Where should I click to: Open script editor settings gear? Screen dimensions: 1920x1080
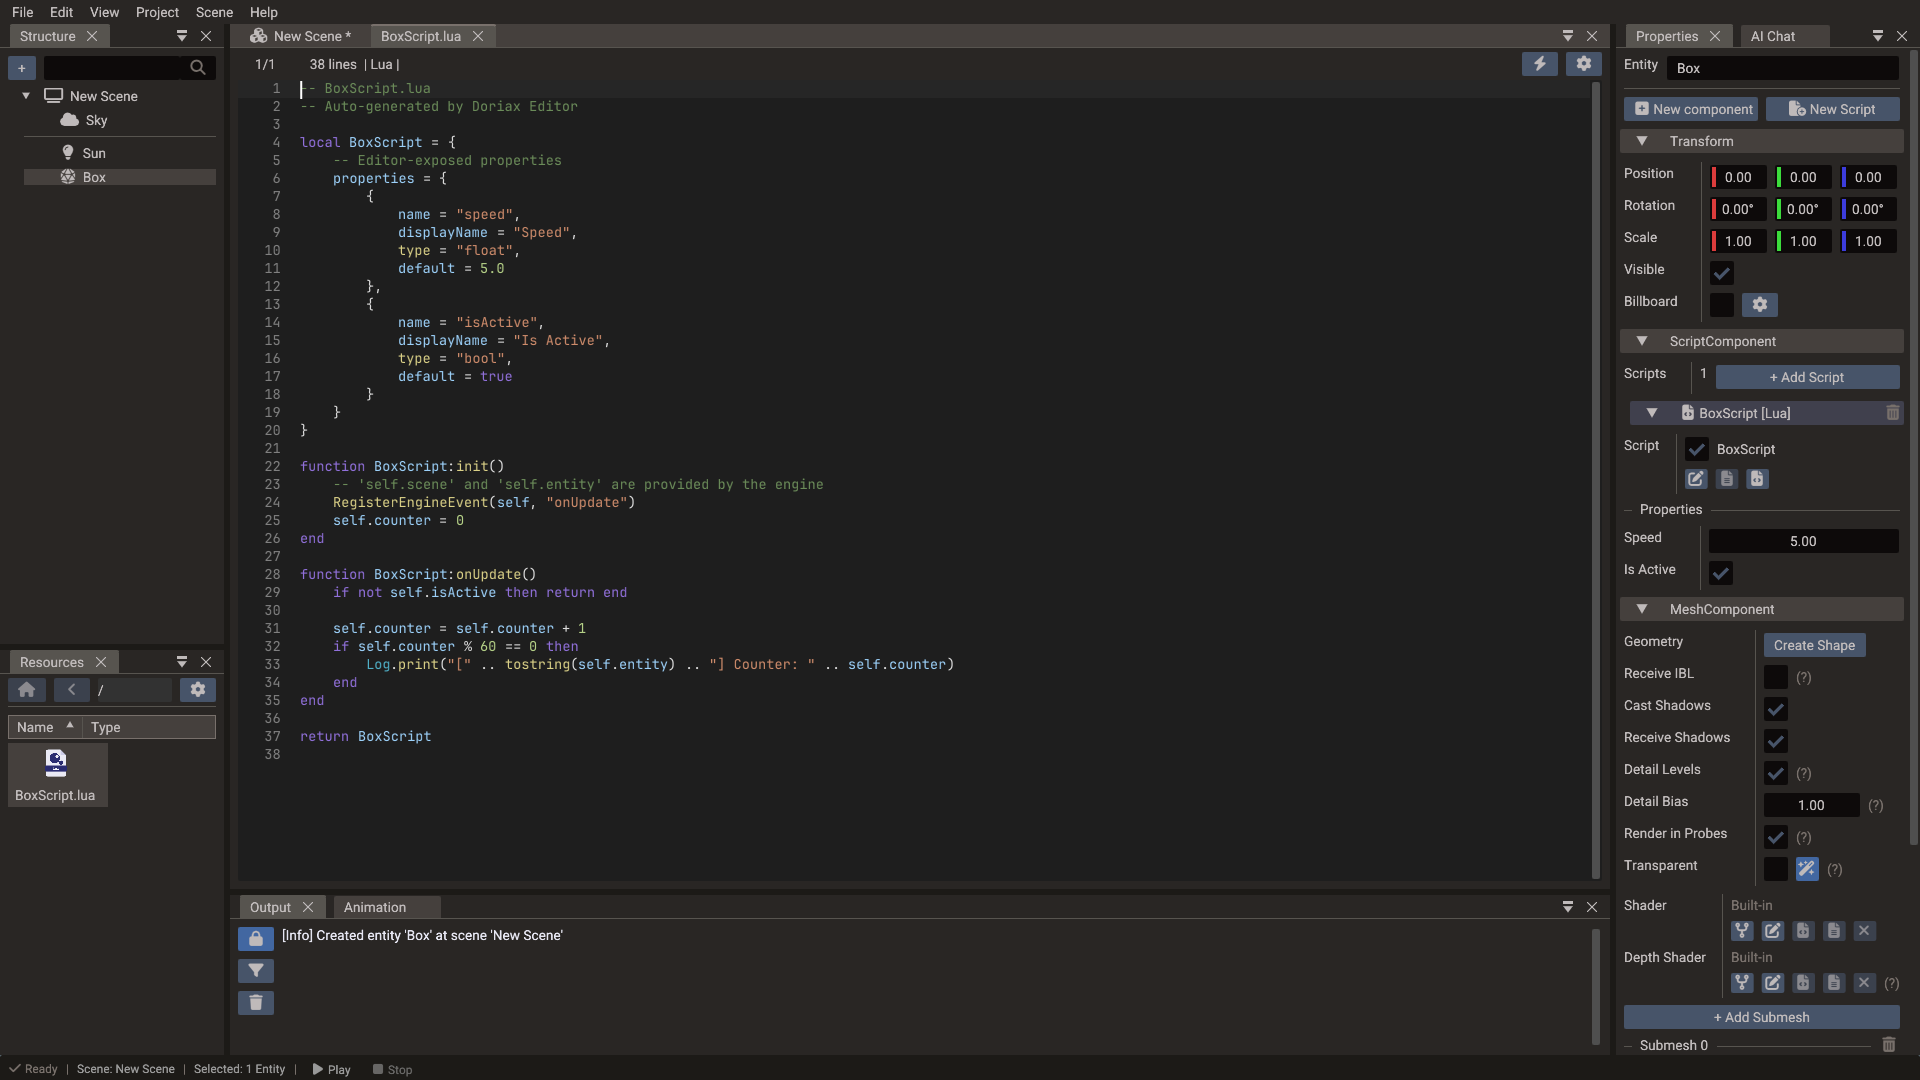point(1584,64)
